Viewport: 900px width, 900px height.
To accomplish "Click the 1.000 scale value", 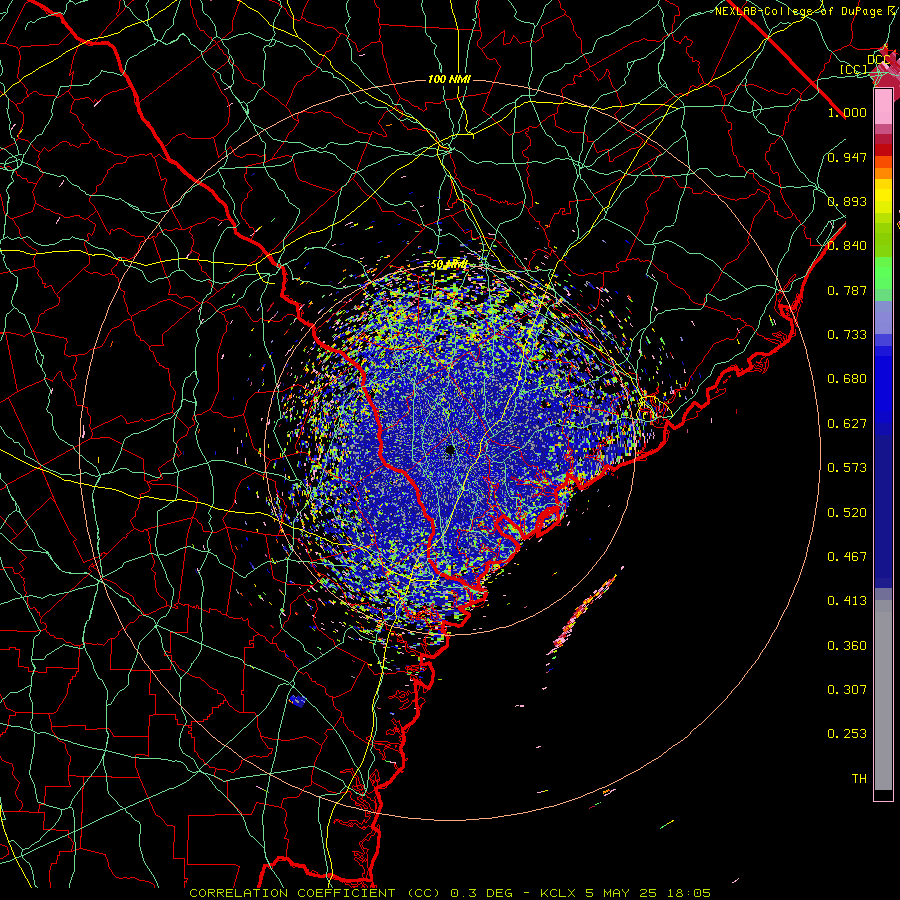I will pyautogui.click(x=847, y=112).
